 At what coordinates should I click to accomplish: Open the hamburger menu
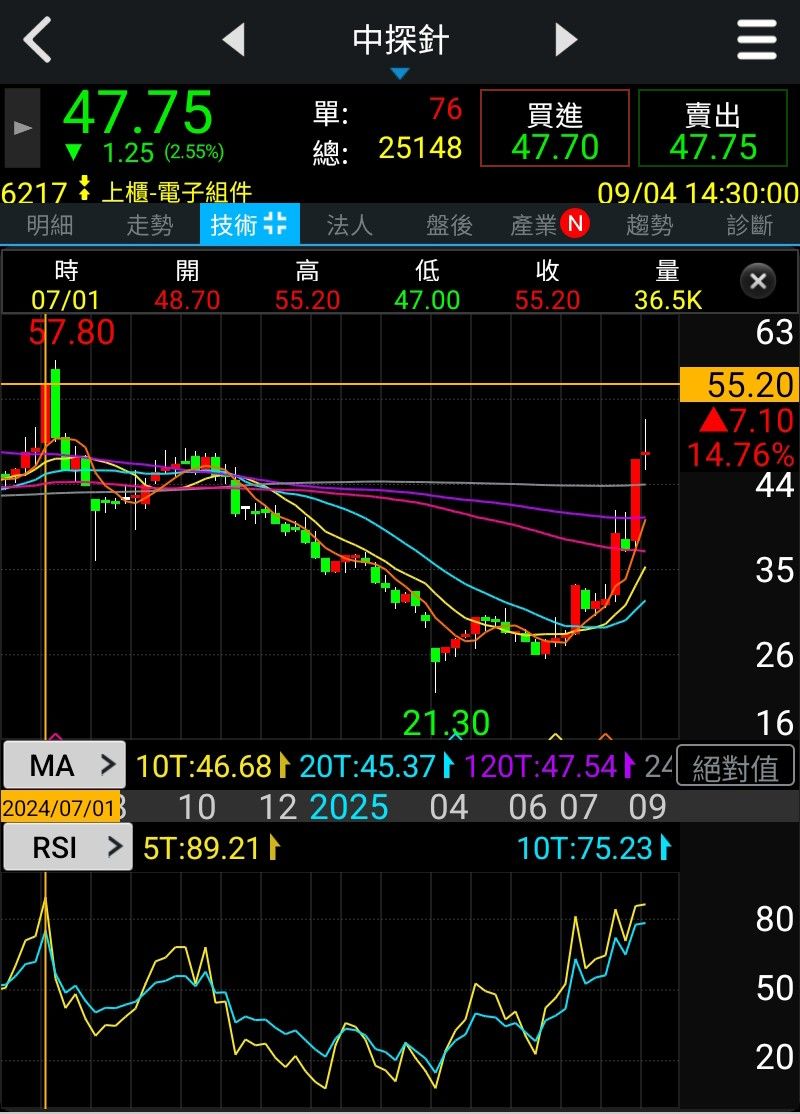point(756,41)
